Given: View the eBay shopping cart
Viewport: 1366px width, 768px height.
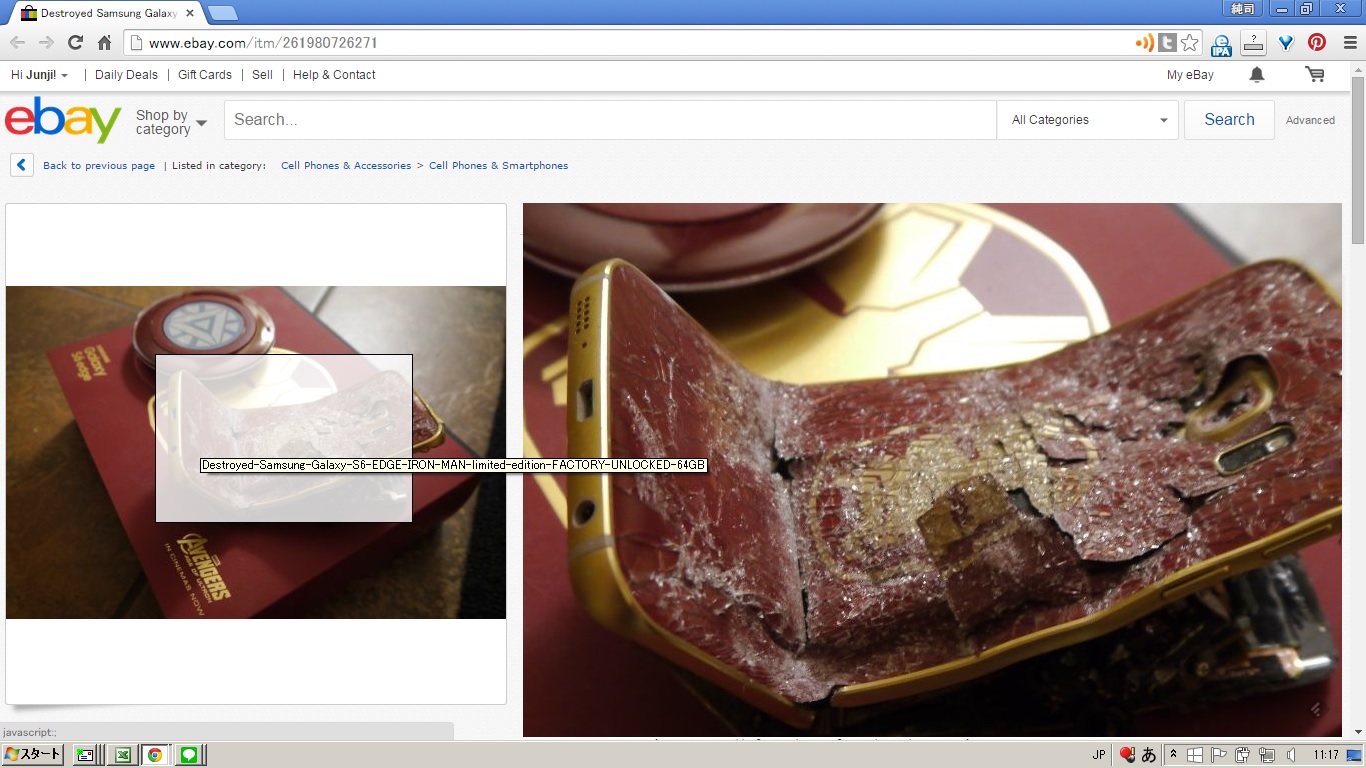Looking at the screenshot, I should (1315, 75).
